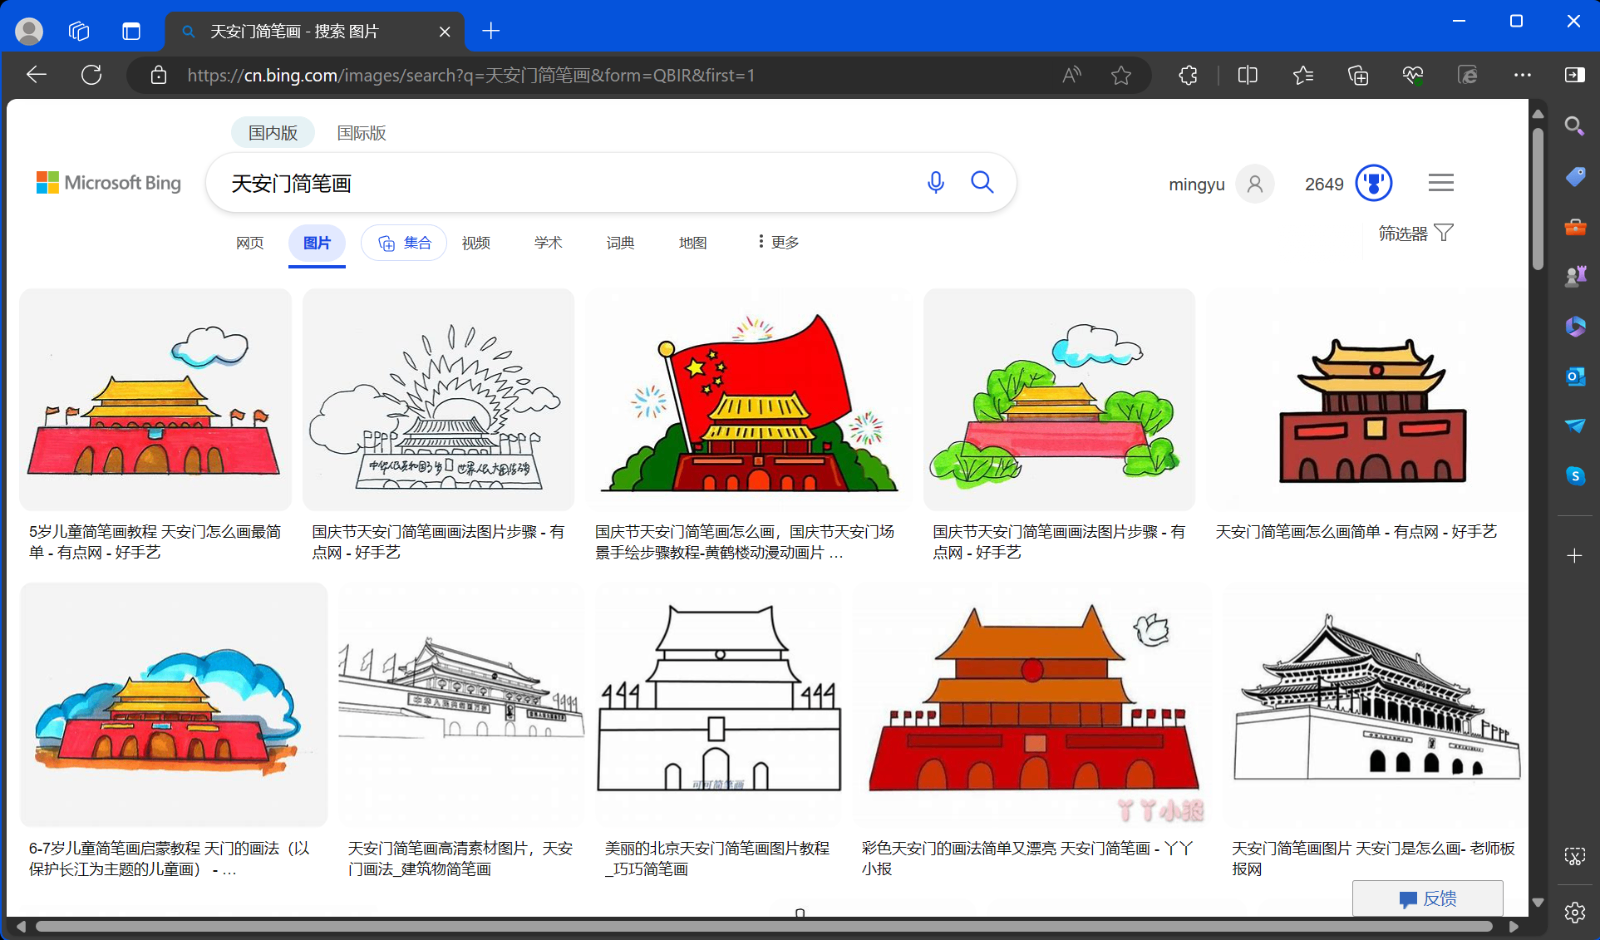
Task: Open the 更多 search categories menu
Action: pos(777,241)
